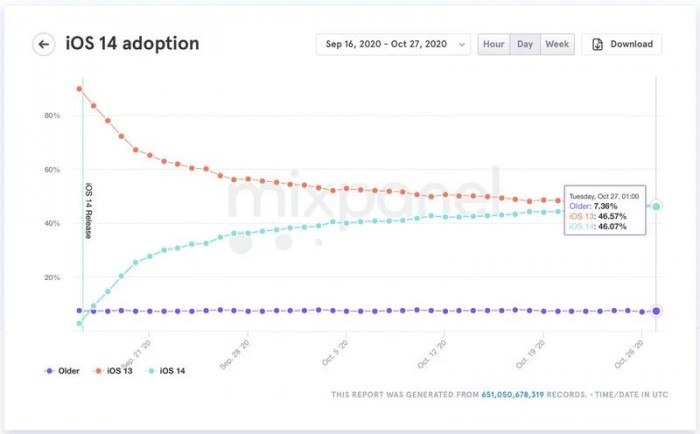Switch granularity to Day
700x434 pixels.
pyautogui.click(x=525, y=44)
